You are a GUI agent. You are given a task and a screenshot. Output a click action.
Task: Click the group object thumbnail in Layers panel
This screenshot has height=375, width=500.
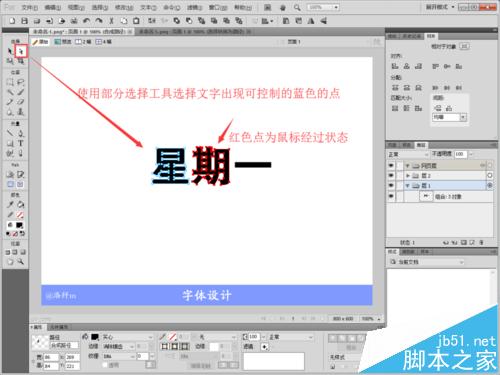[x=426, y=196]
